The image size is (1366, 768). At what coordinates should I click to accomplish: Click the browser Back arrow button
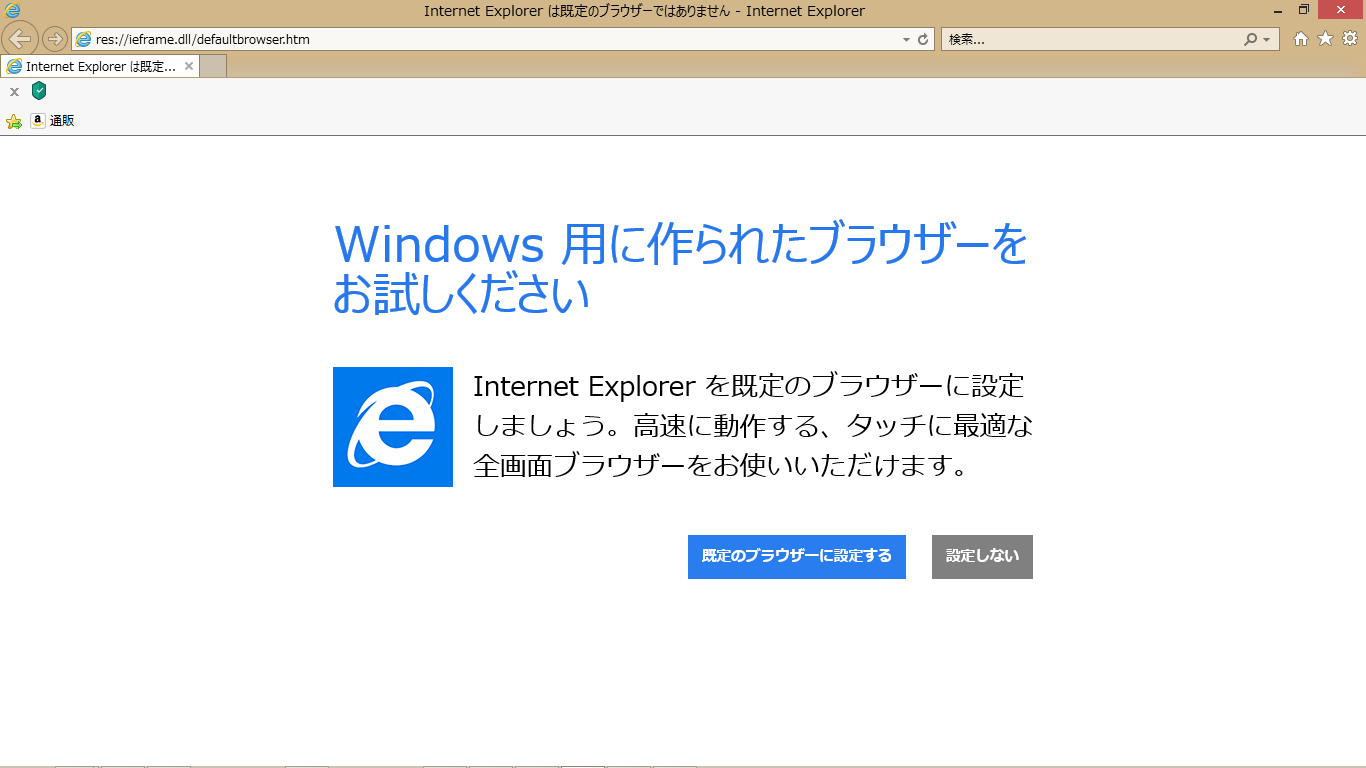[x=20, y=39]
